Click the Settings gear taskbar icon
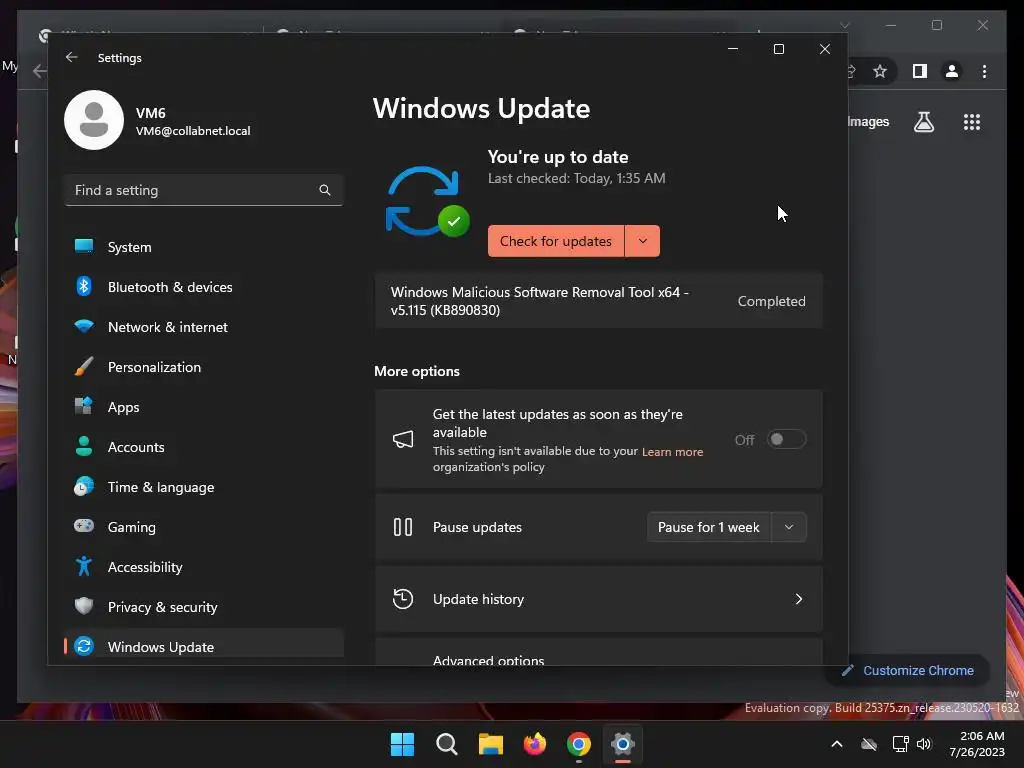The image size is (1024, 768). coord(622,744)
